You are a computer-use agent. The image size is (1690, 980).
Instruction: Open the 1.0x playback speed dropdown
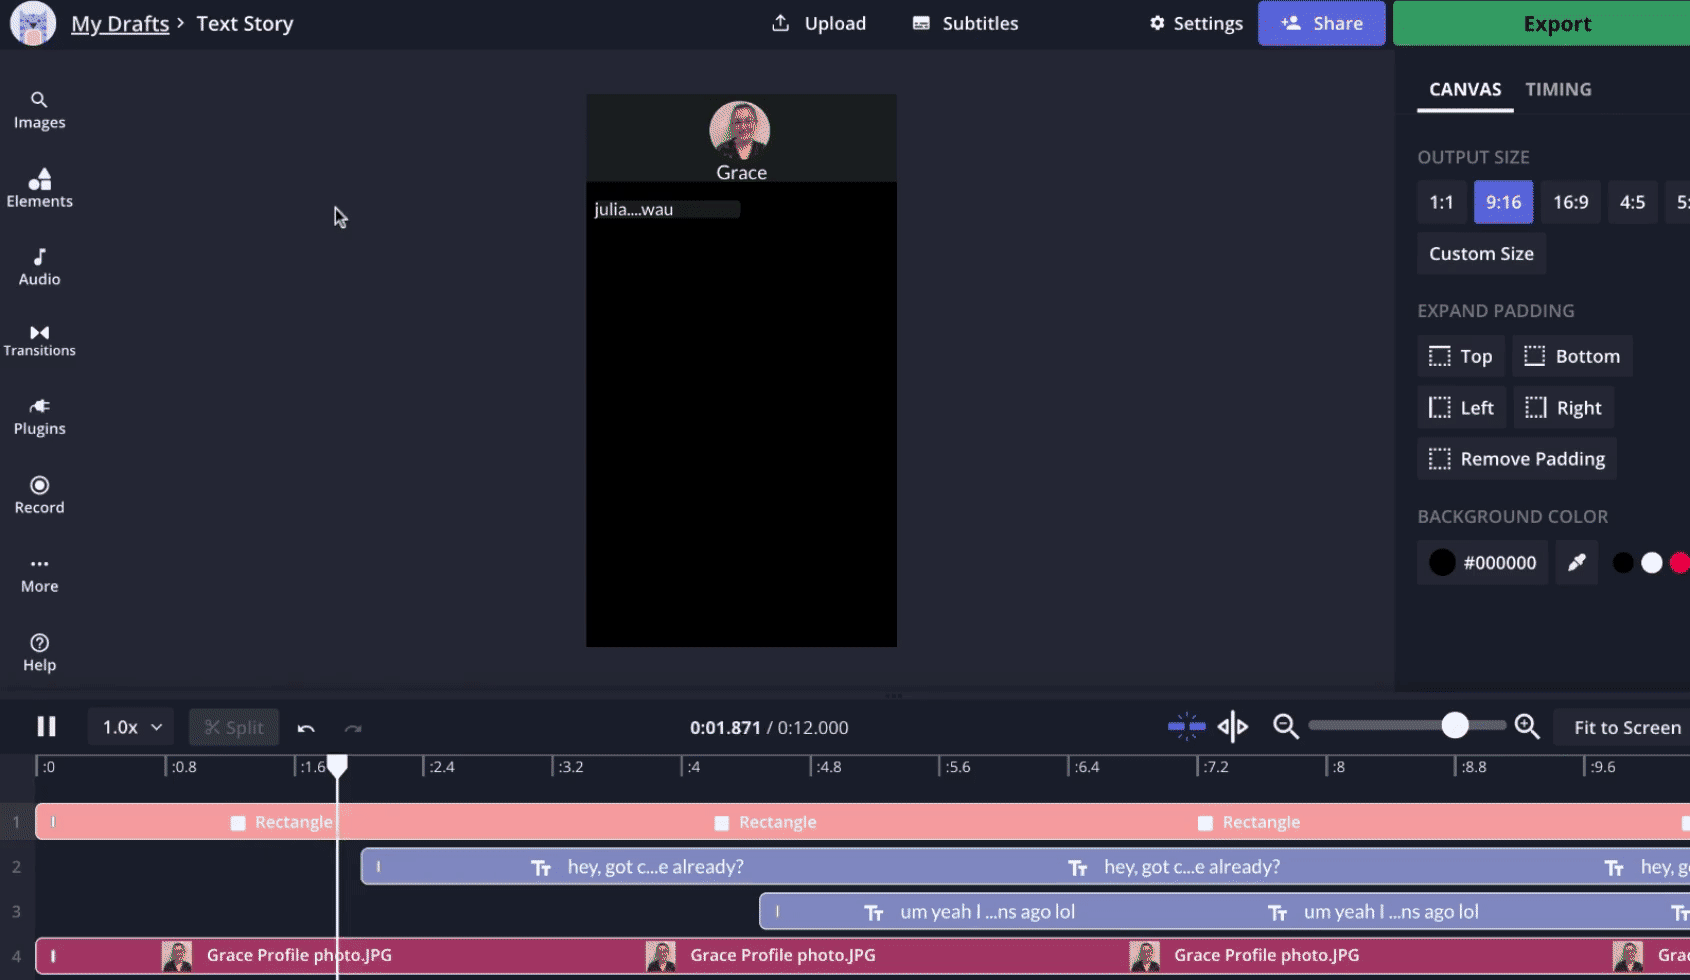click(x=131, y=727)
